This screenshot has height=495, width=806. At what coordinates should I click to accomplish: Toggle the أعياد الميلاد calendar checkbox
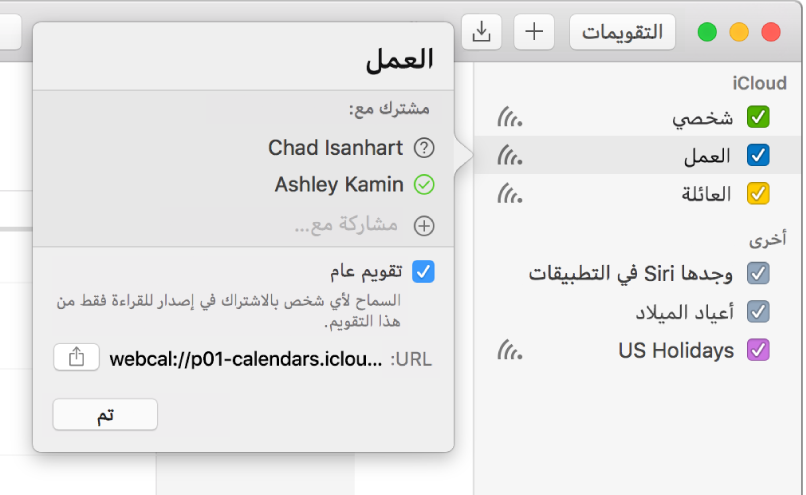(758, 311)
